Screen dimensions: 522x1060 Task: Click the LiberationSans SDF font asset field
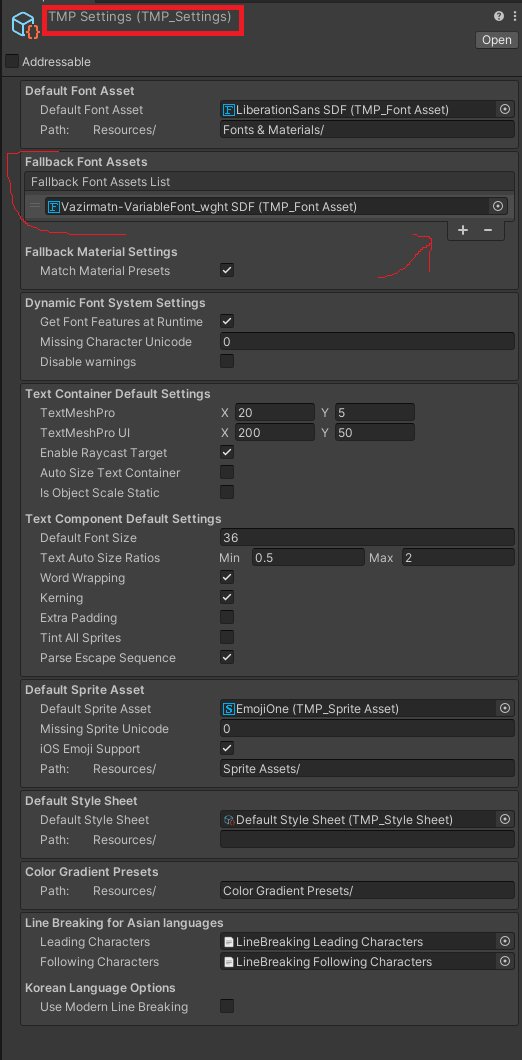click(x=359, y=110)
